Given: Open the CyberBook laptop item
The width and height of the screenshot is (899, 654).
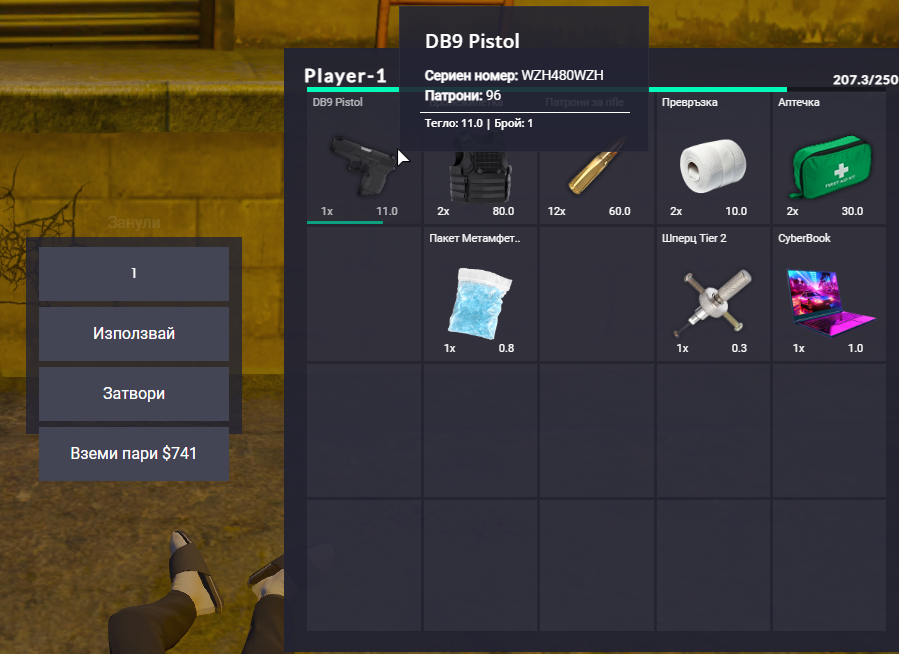Looking at the screenshot, I should click(831, 303).
